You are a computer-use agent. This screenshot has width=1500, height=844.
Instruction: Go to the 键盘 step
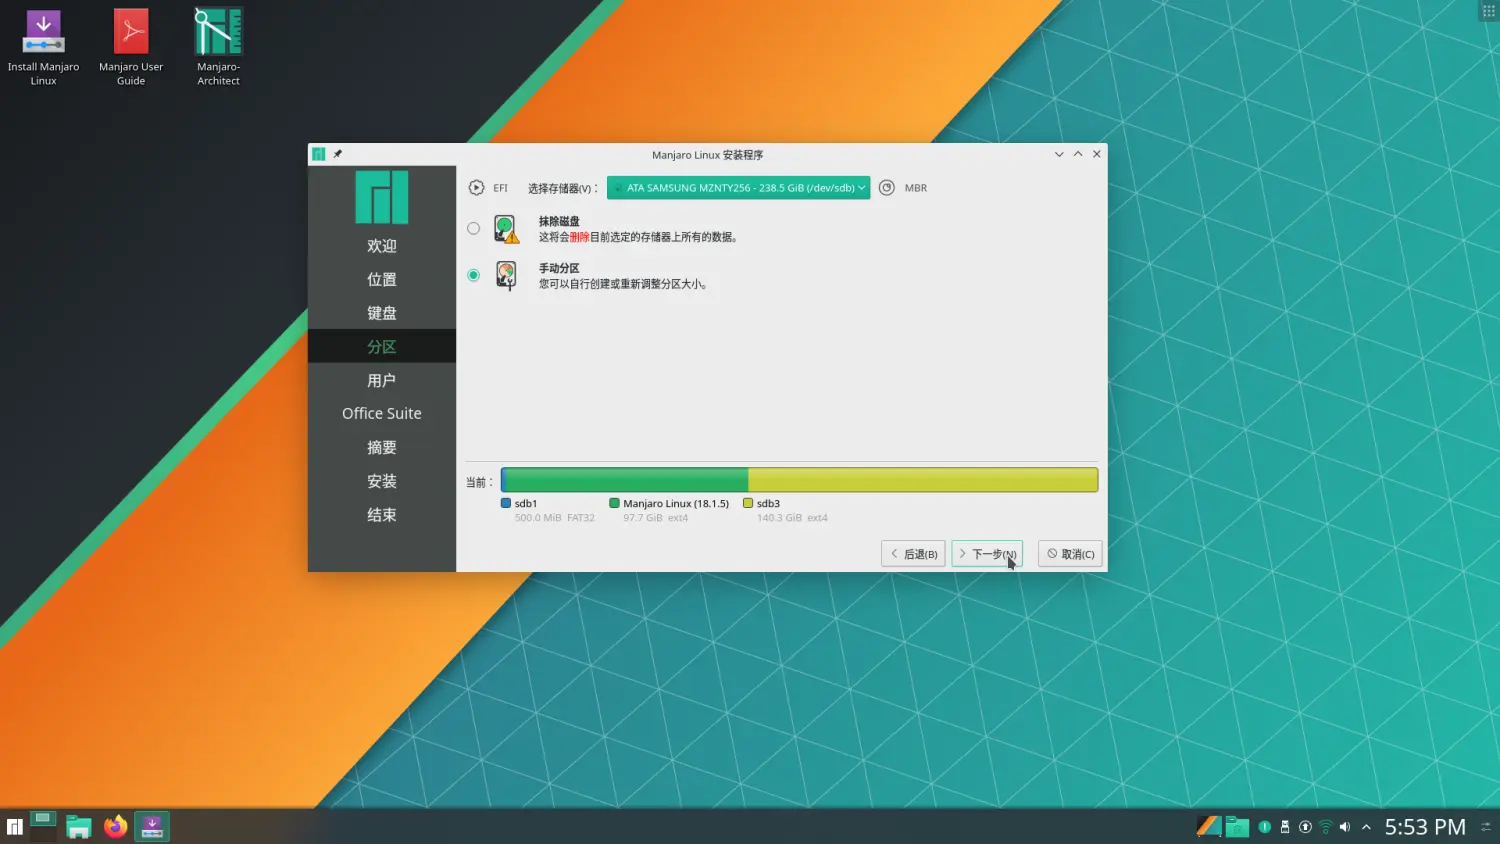click(382, 313)
